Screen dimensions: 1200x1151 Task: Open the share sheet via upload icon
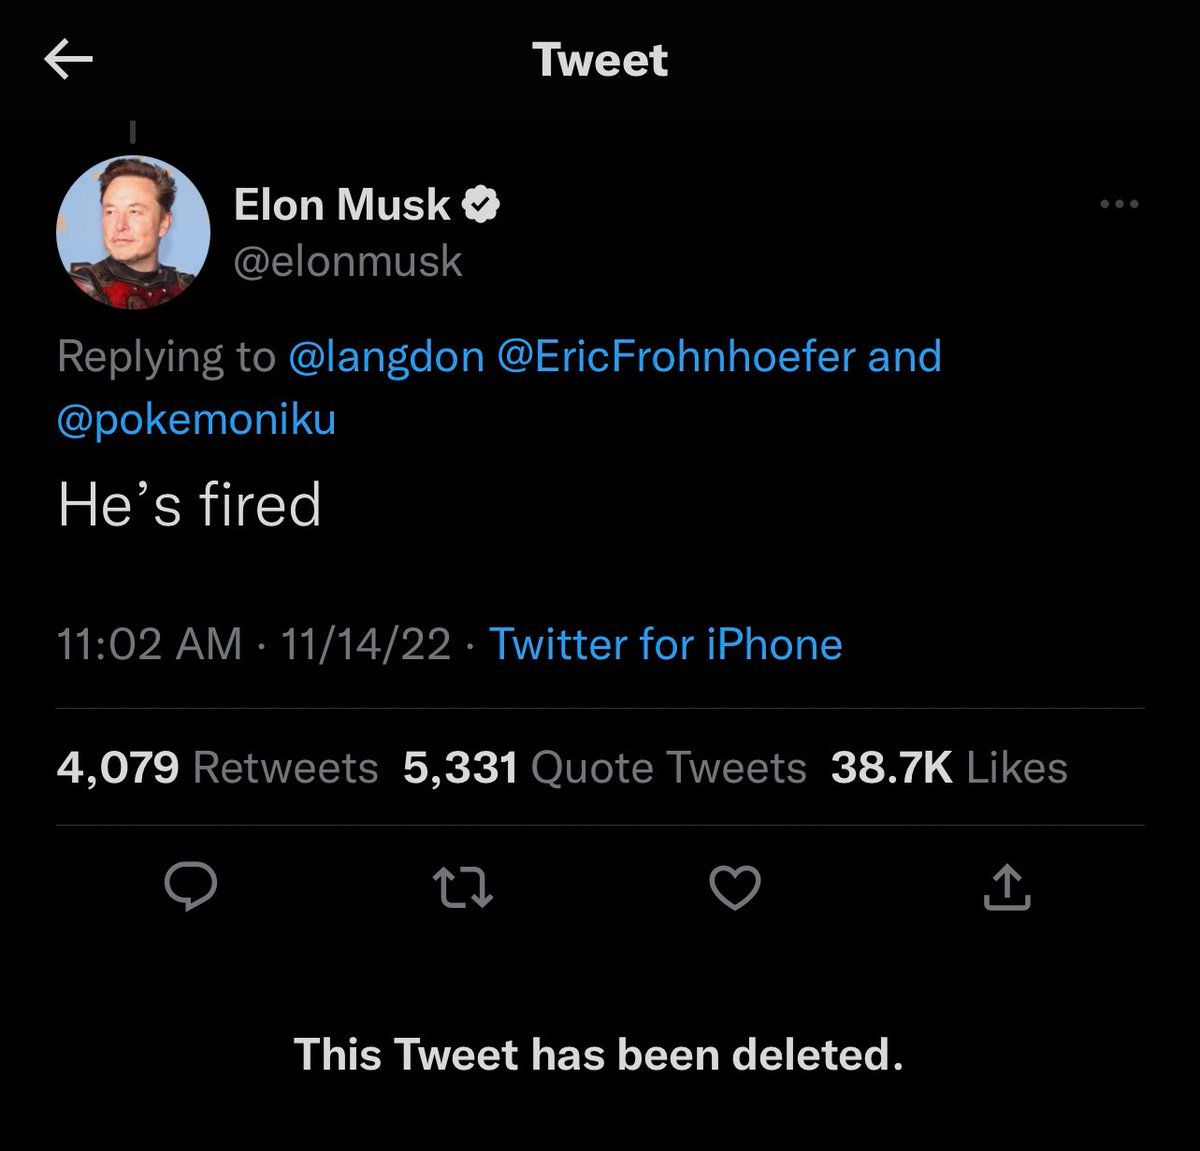(1006, 888)
